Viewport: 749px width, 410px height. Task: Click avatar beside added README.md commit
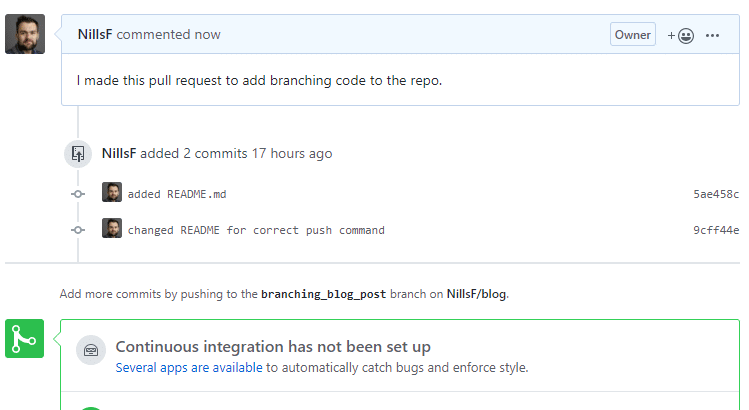pyautogui.click(x=112, y=192)
